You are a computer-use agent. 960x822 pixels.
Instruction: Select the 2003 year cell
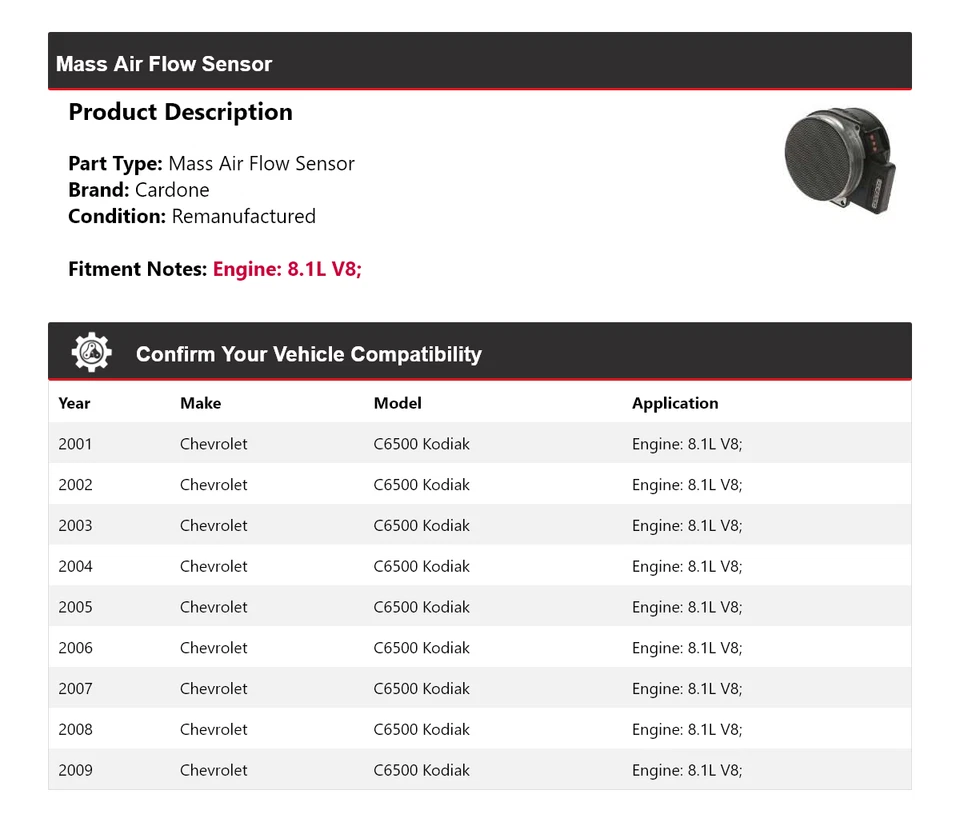coord(75,526)
